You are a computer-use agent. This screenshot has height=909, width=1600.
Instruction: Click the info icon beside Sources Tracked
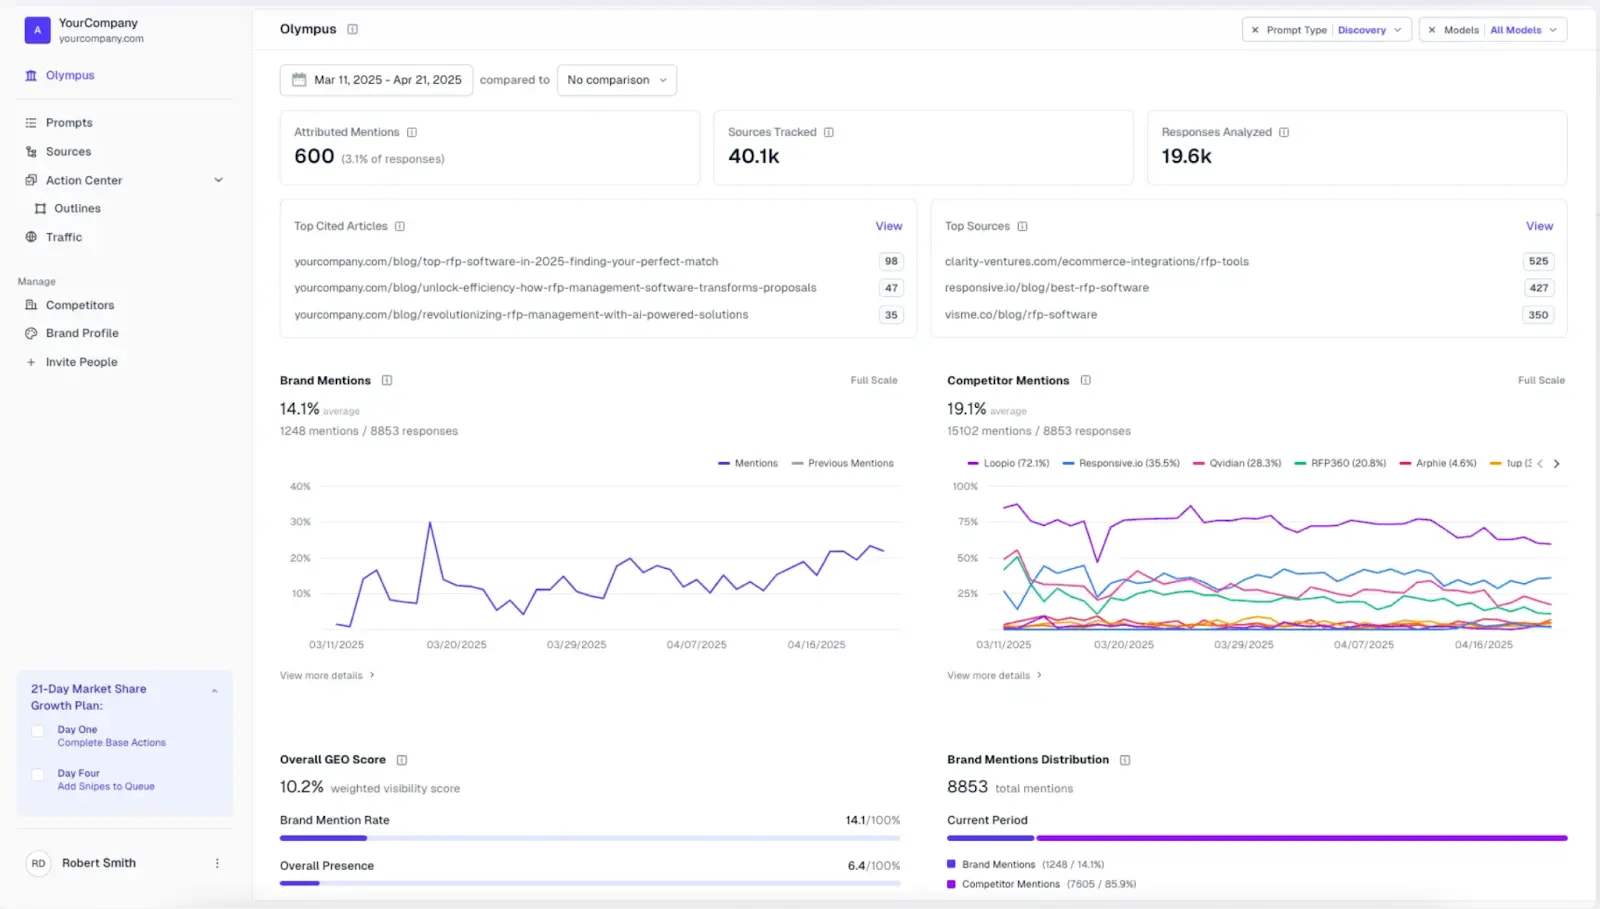tap(829, 132)
